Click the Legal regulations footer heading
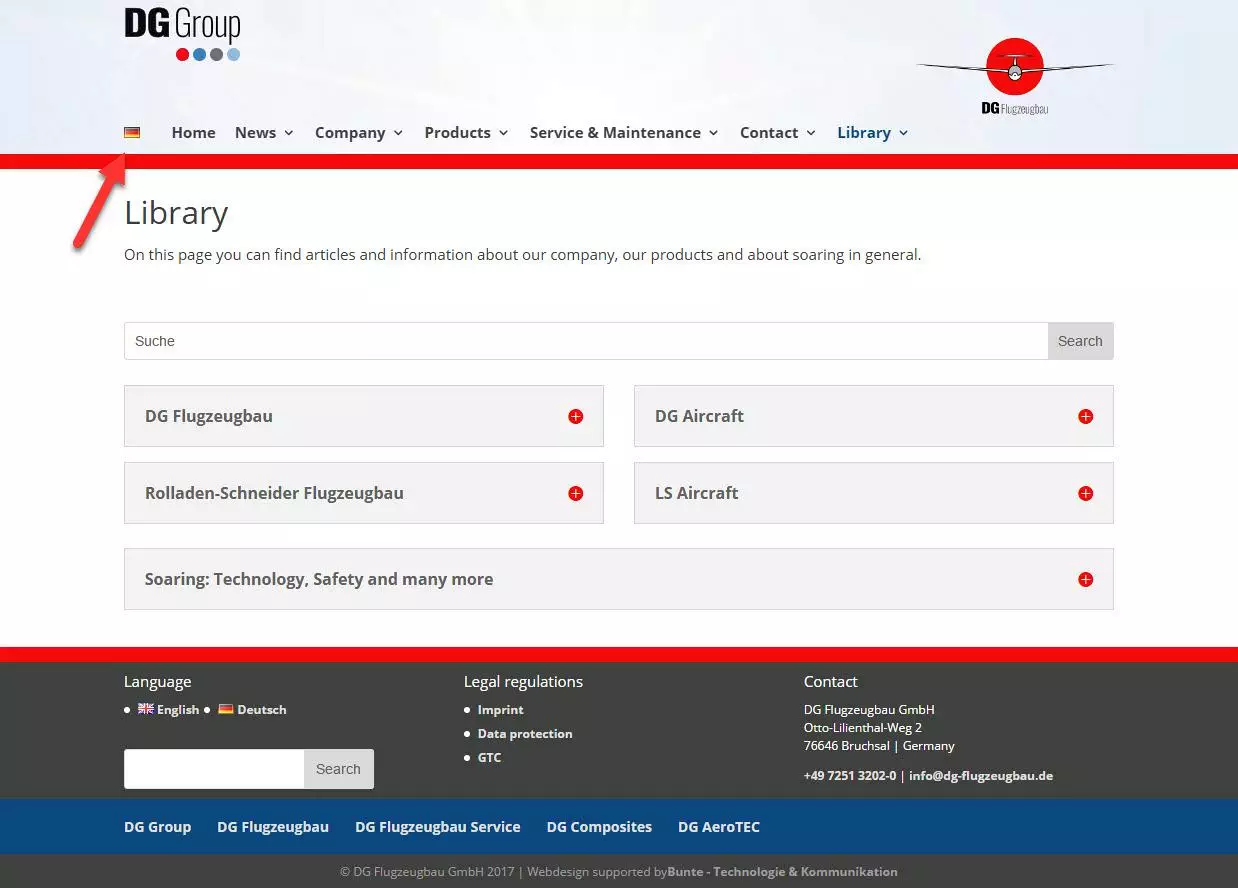The image size is (1238, 888). coord(523,681)
